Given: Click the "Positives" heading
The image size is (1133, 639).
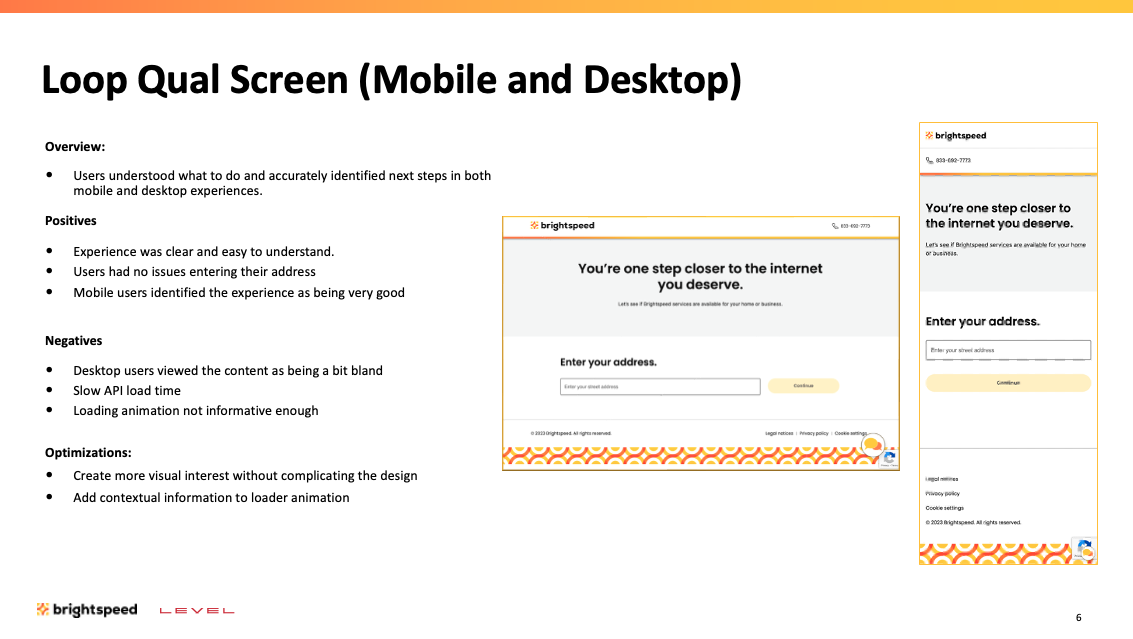Looking at the screenshot, I should tap(71, 220).
